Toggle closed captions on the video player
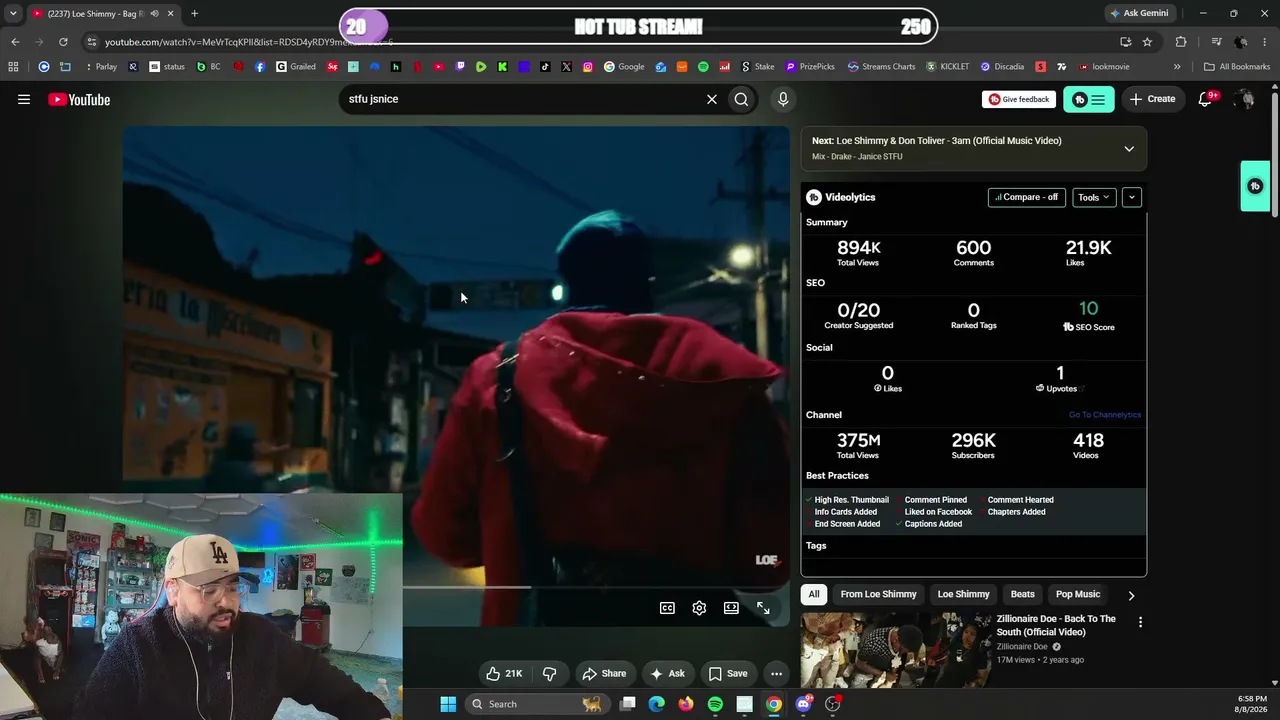Screen dimensions: 1280x720 pos(667,608)
